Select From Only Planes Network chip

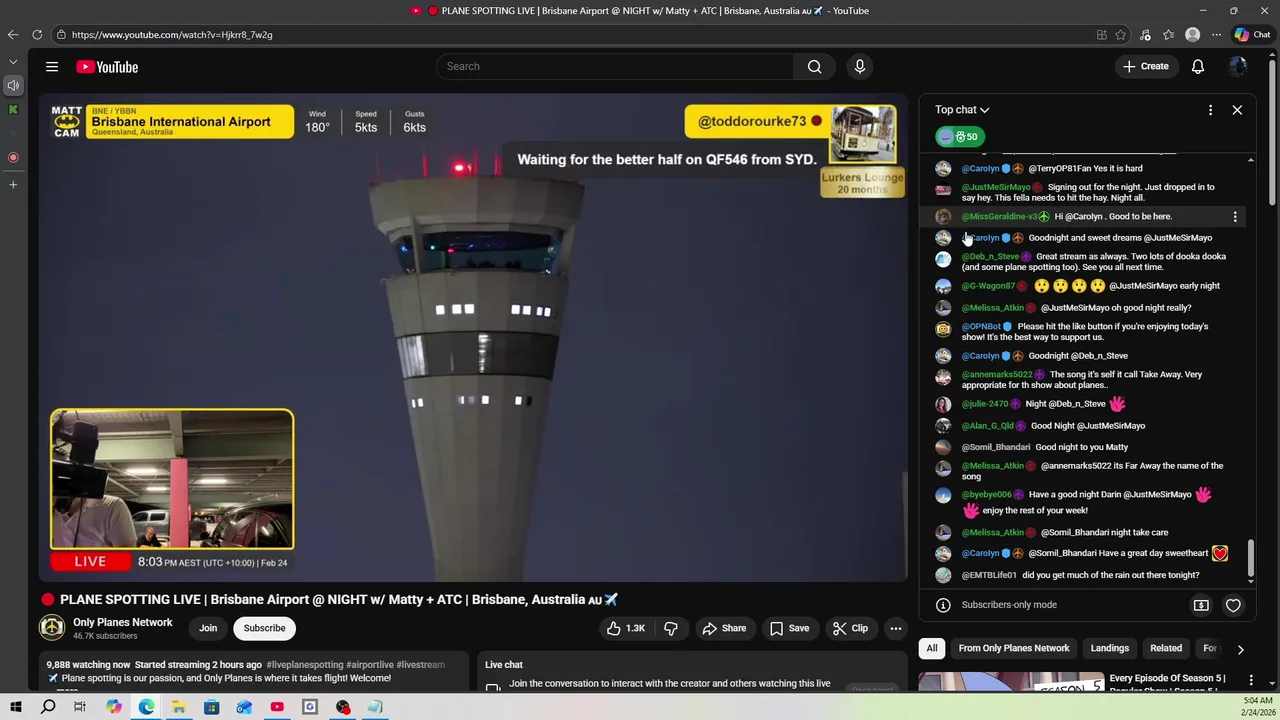point(1014,648)
